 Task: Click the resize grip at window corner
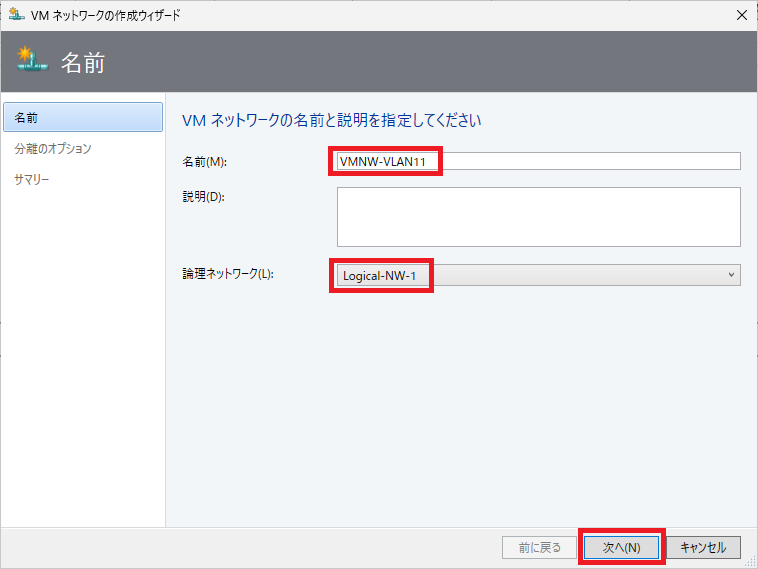click(750, 561)
